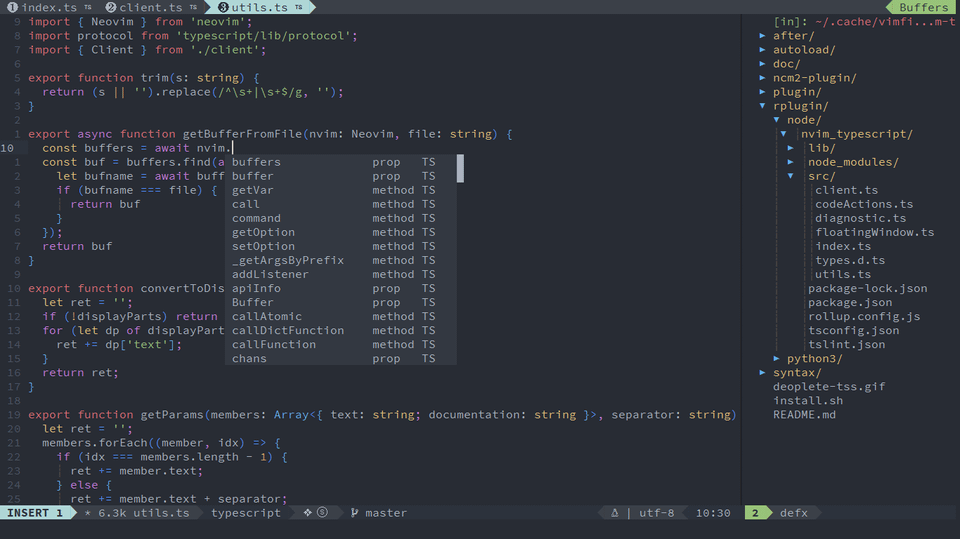This screenshot has width=960, height=539.
Task: Open diagnostic.ts in the file tree
Action: (x=860, y=218)
